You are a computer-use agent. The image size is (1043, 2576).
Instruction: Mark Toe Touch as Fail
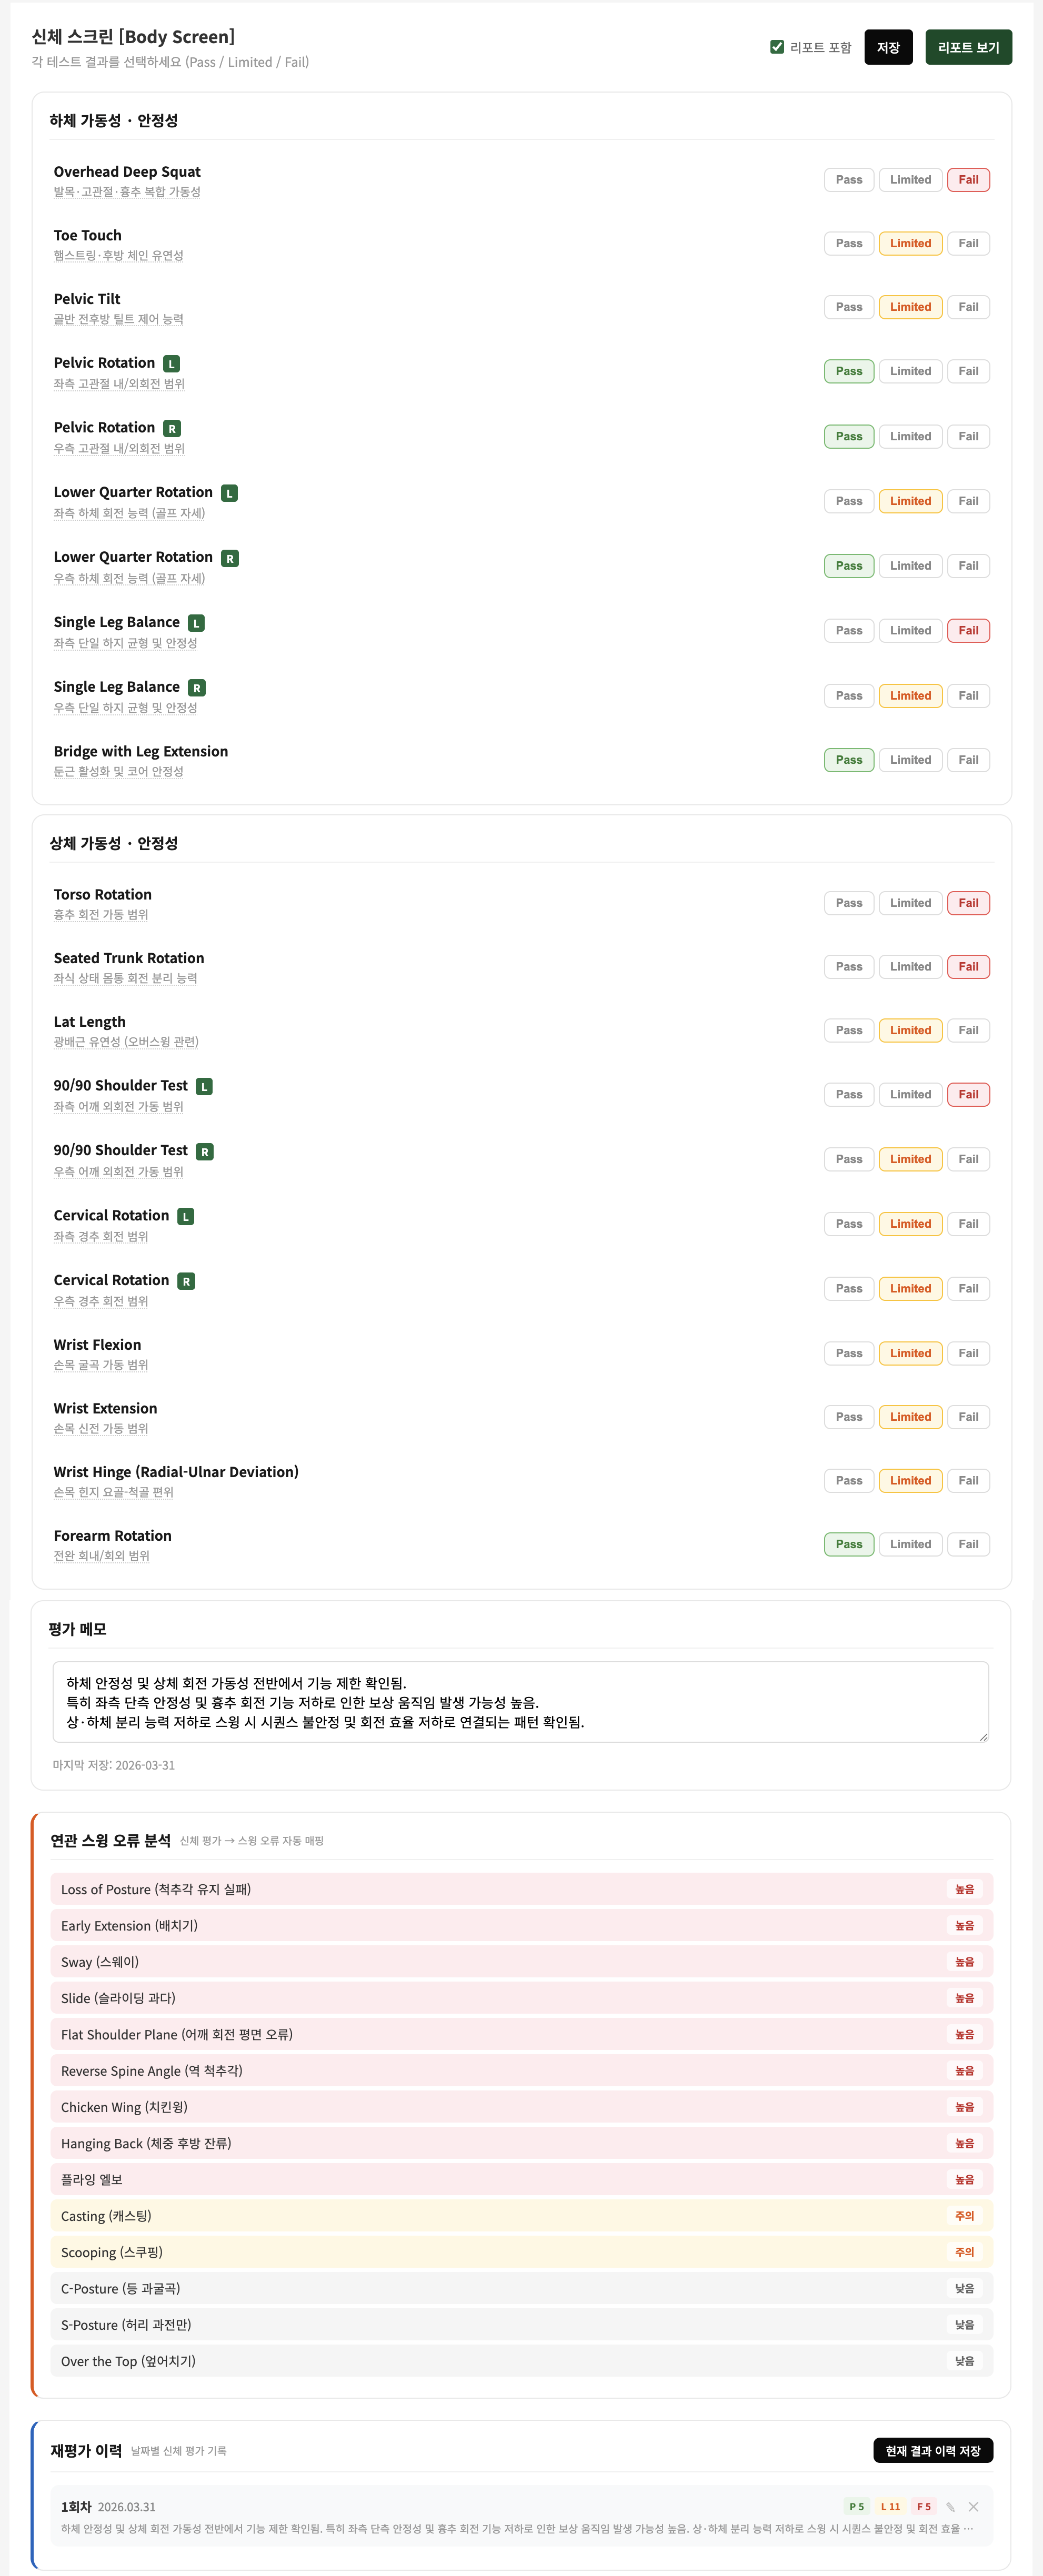967,243
